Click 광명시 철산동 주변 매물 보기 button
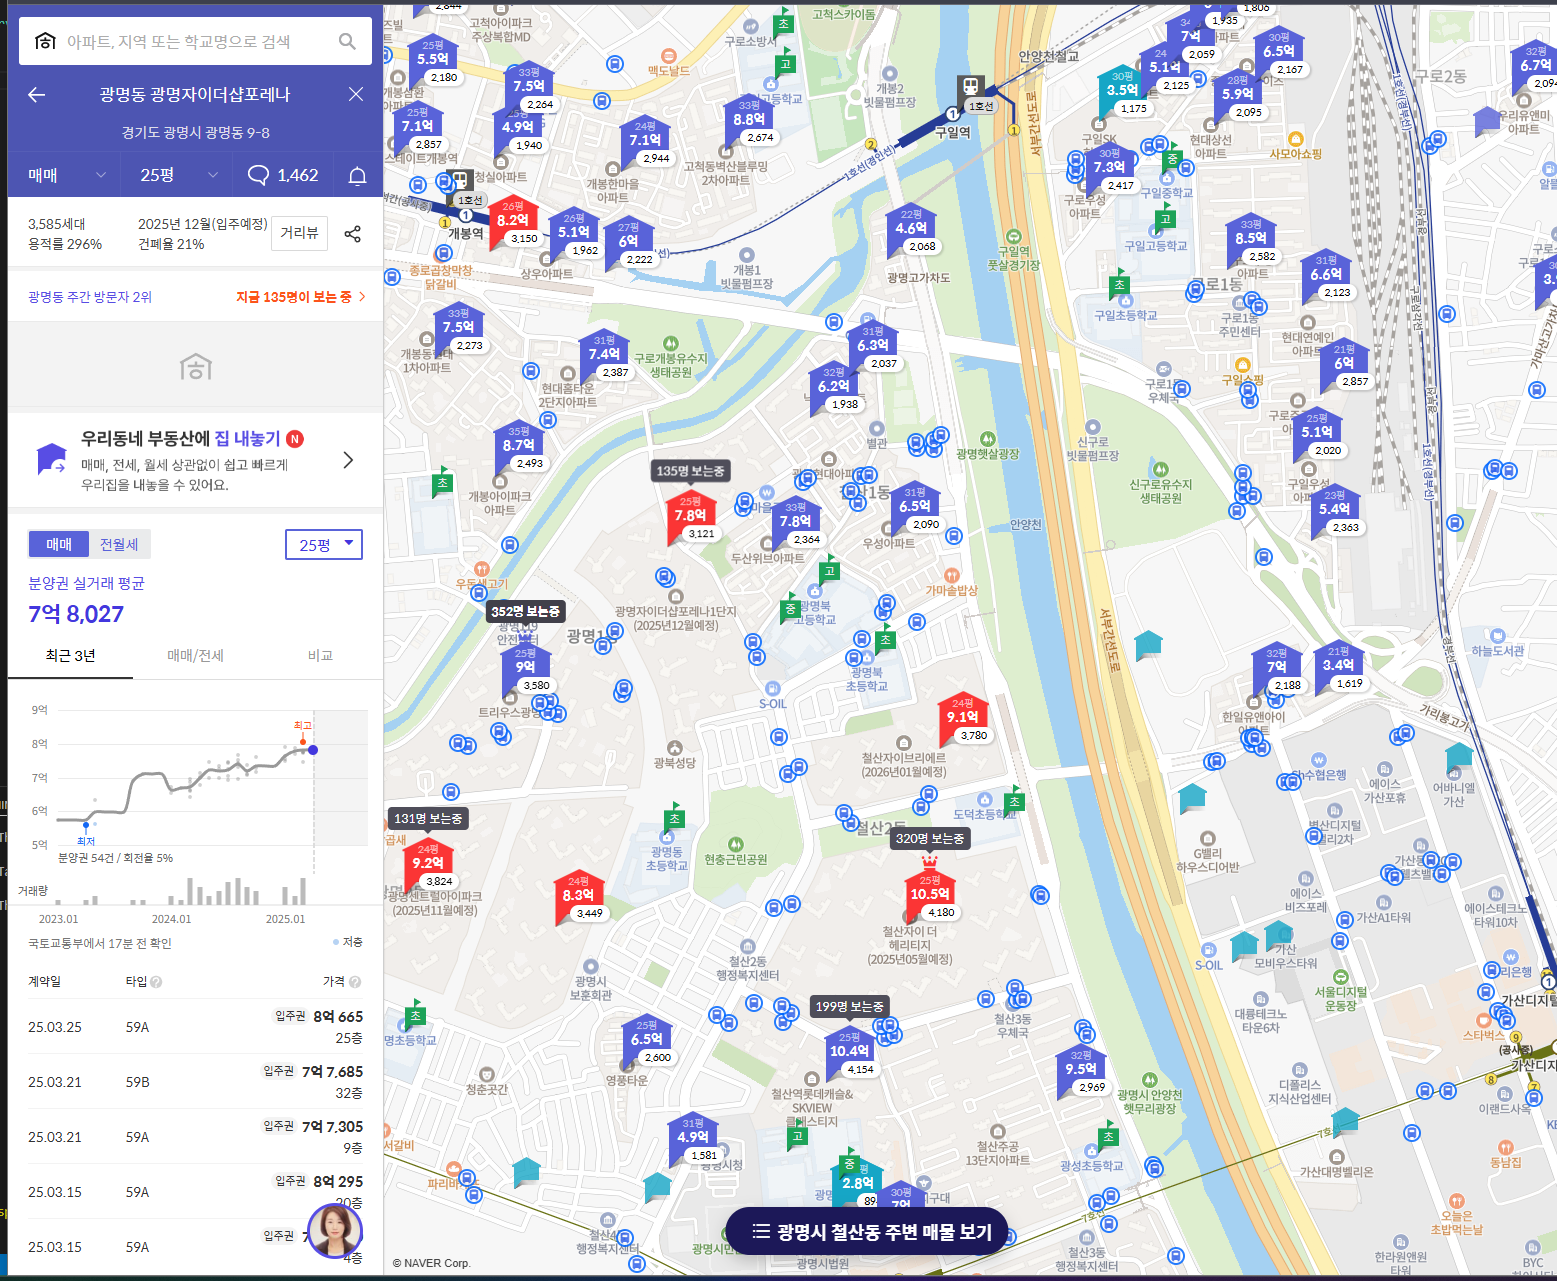 (x=866, y=1231)
